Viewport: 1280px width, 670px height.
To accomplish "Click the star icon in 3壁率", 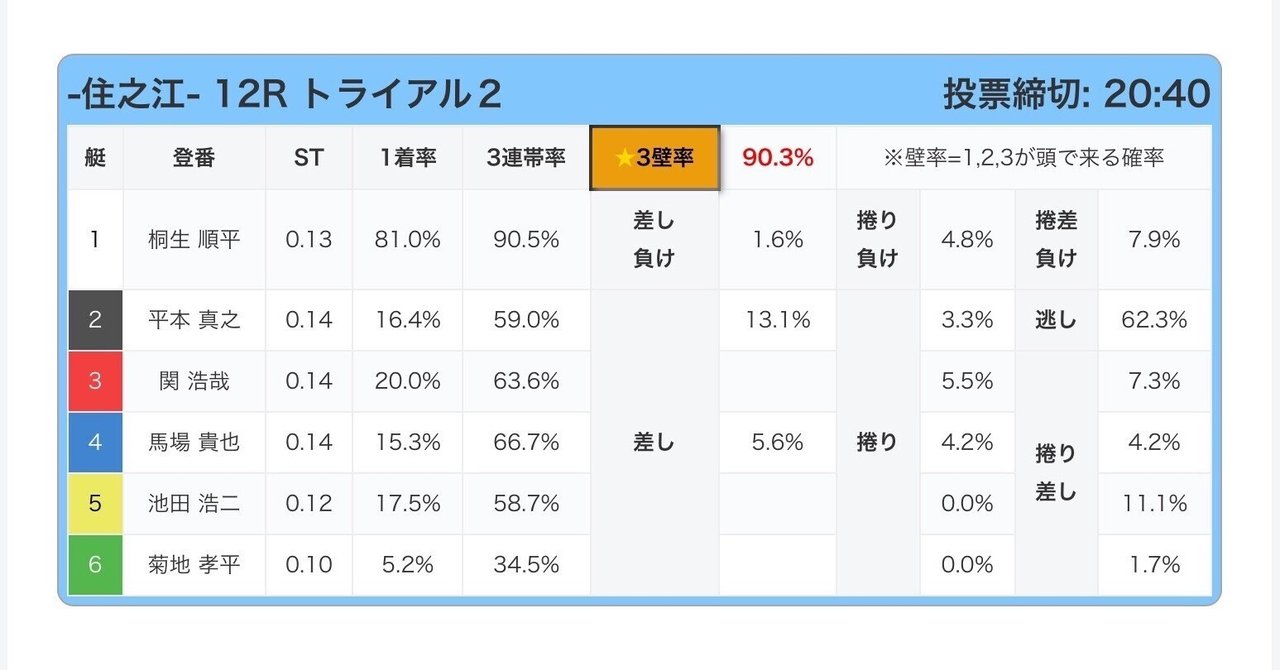I will pyautogui.click(x=624, y=158).
